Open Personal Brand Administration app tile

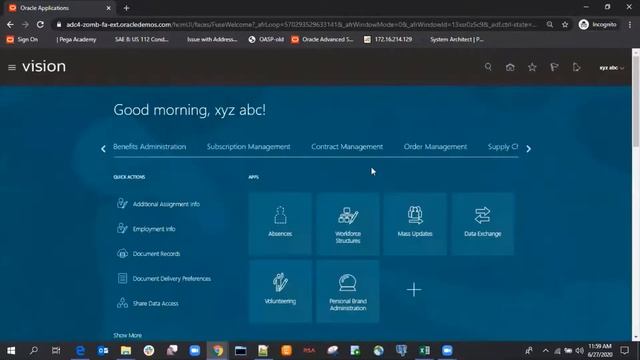coord(348,291)
